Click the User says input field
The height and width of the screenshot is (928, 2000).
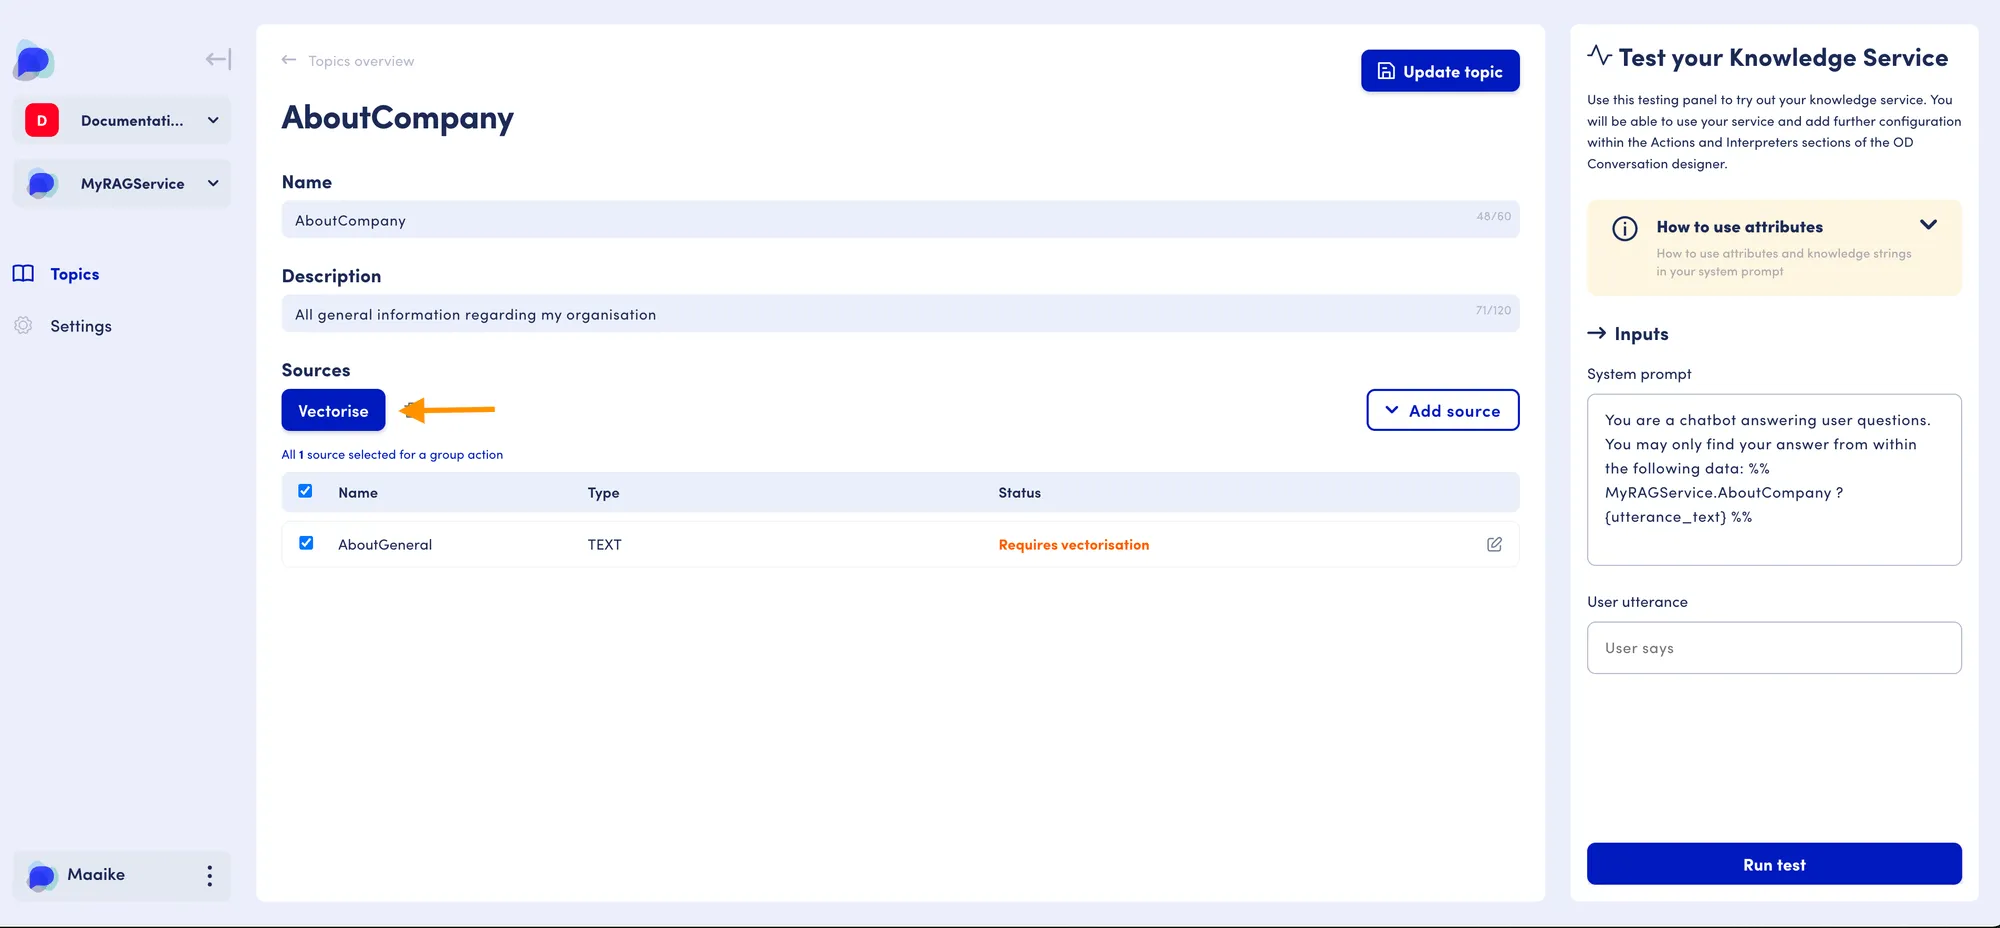tap(1774, 648)
